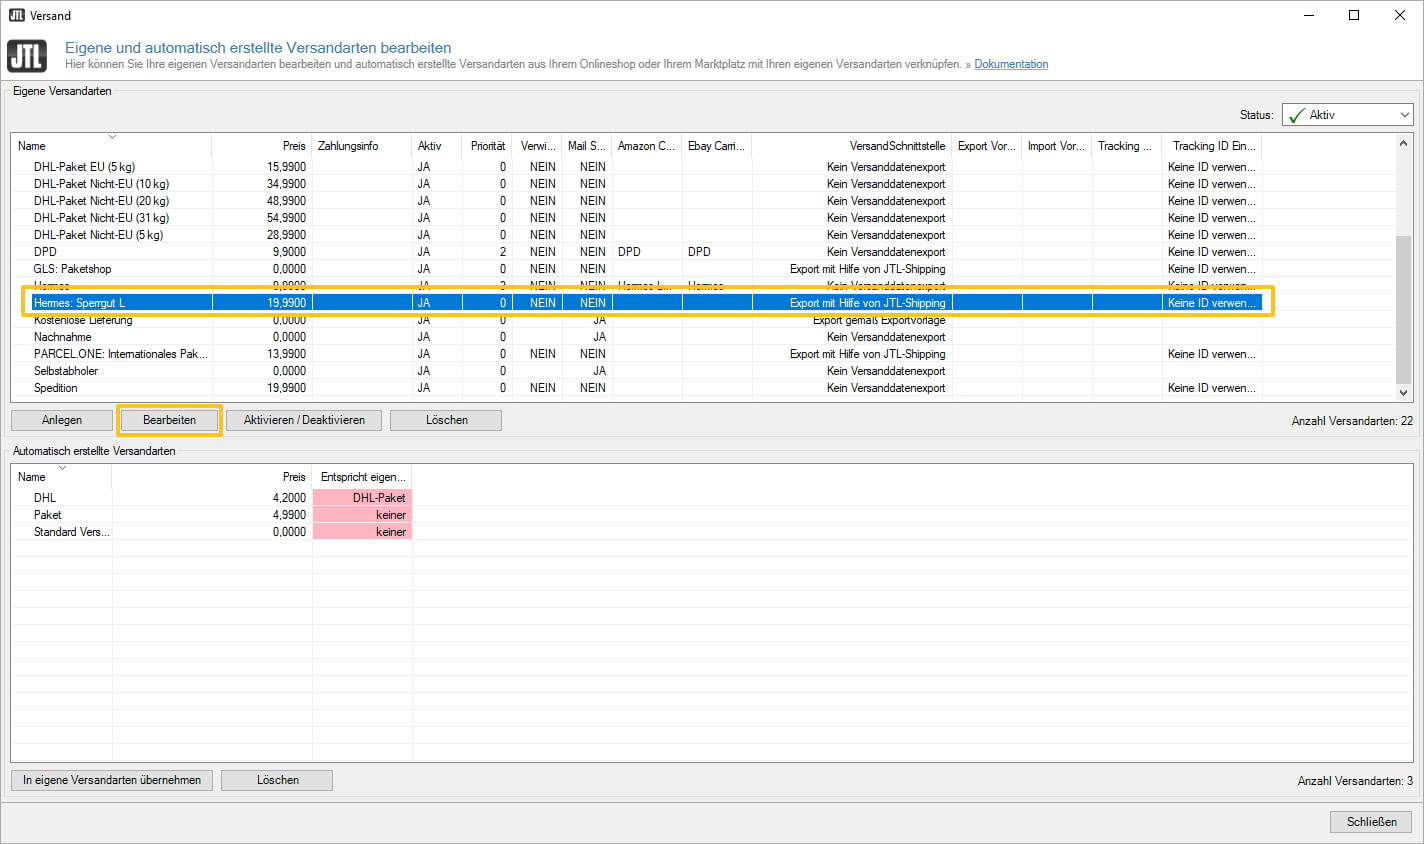Select the GLS: Paketshop row
The width and height of the screenshot is (1424, 844).
(x=72, y=269)
